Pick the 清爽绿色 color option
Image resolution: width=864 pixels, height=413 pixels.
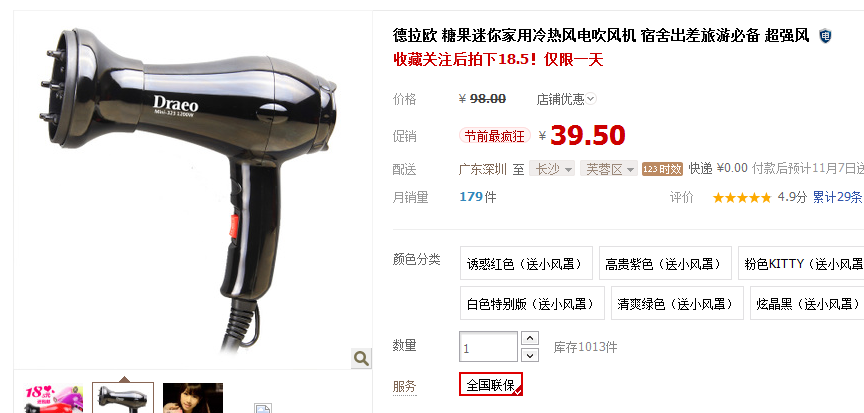677,303
